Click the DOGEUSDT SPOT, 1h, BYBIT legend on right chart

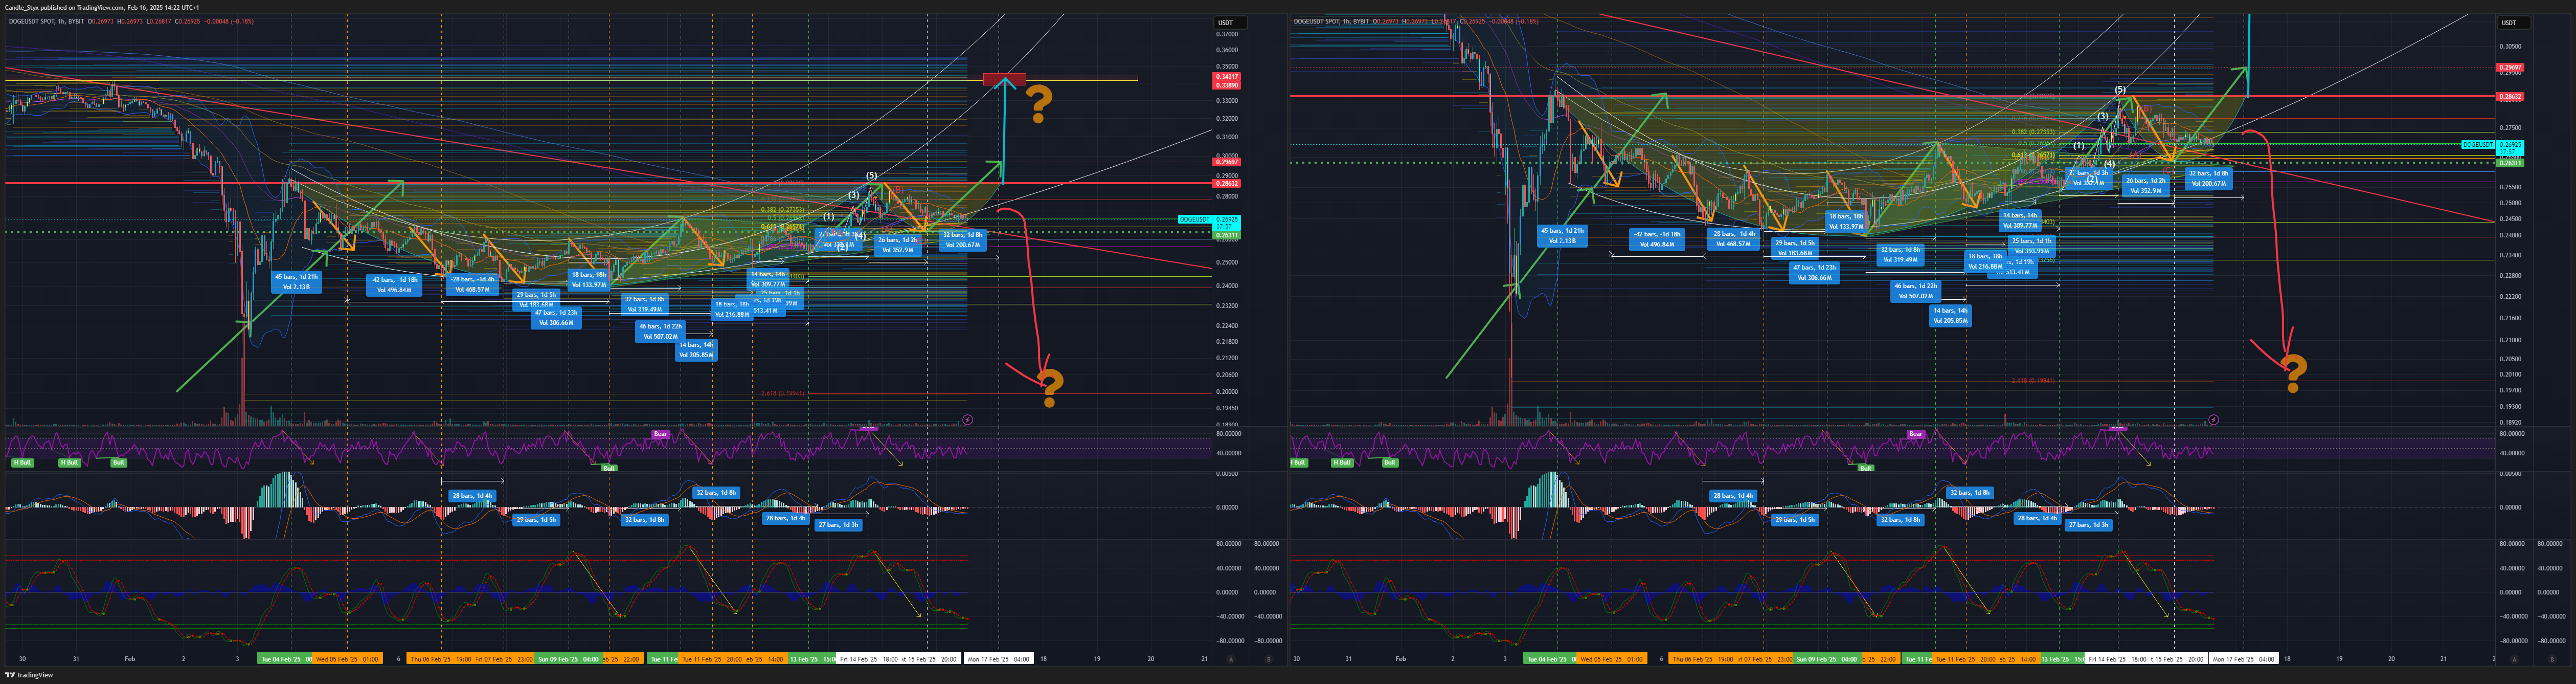pyautogui.click(x=1331, y=21)
